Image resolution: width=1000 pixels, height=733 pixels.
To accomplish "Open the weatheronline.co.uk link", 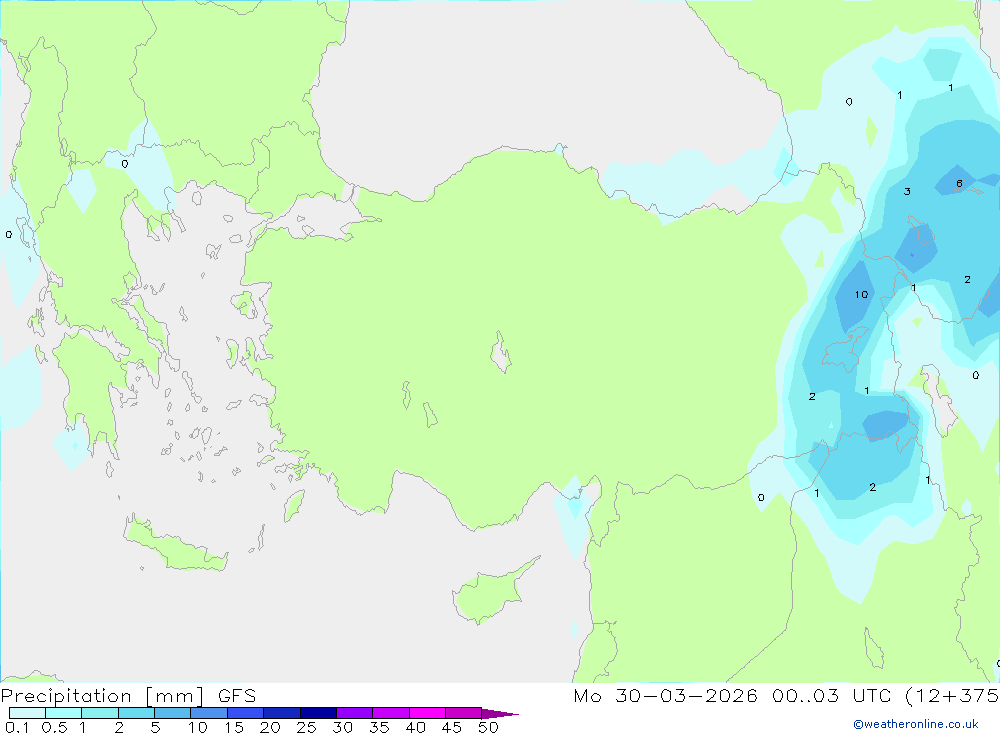I will (x=916, y=724).
